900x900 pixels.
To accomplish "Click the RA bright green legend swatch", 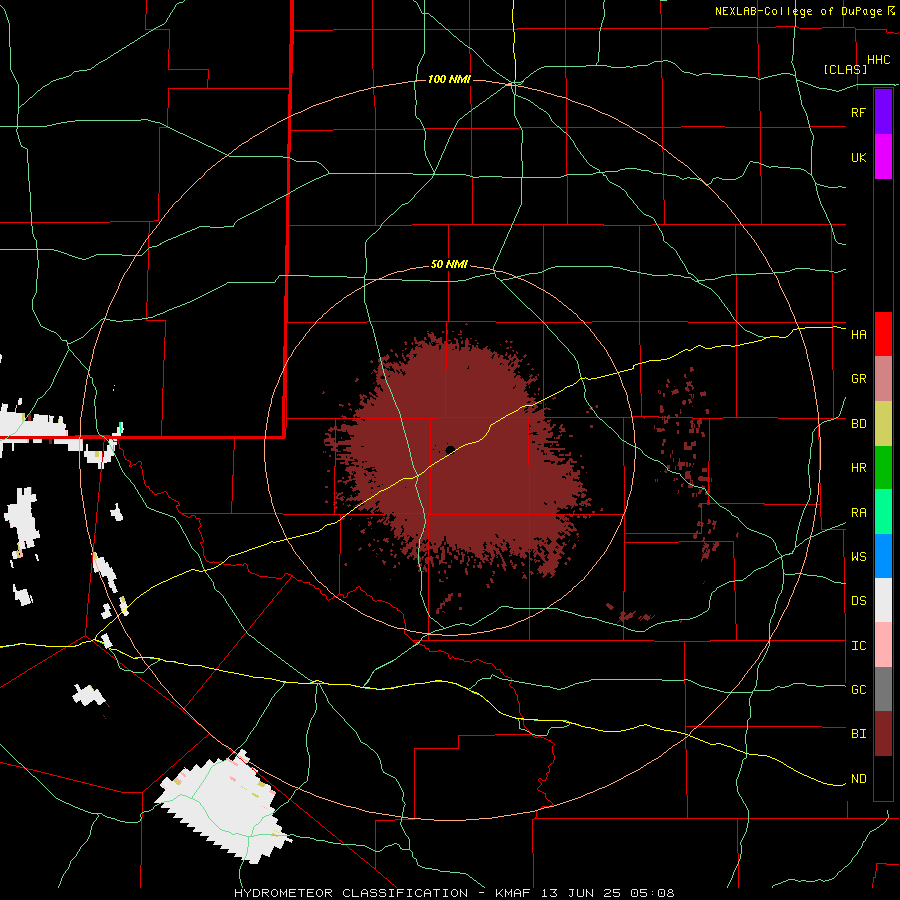I will tap(883, 512).
